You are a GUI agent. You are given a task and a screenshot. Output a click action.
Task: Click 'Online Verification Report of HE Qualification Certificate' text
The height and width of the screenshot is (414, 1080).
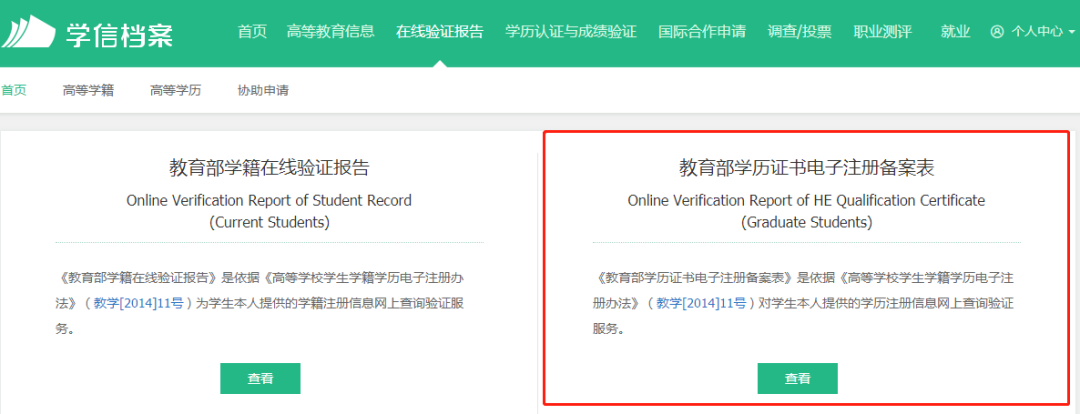pyautogui.click(x=807, y=200)
